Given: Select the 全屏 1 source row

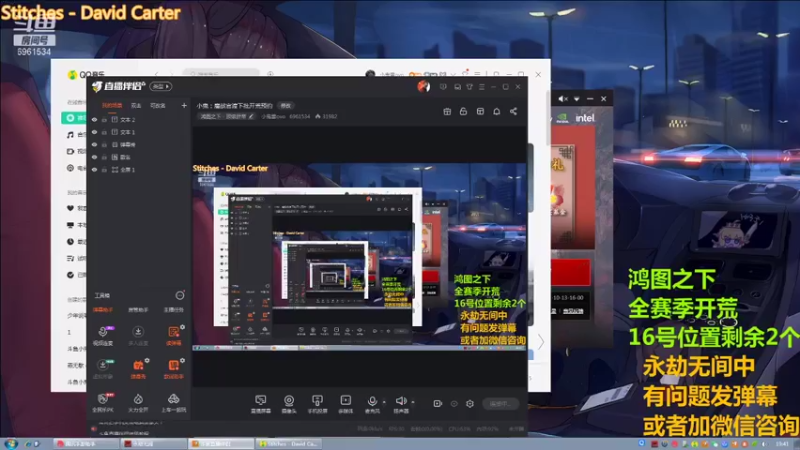Looking at the screenshot, I should click(x=139, y=169).
